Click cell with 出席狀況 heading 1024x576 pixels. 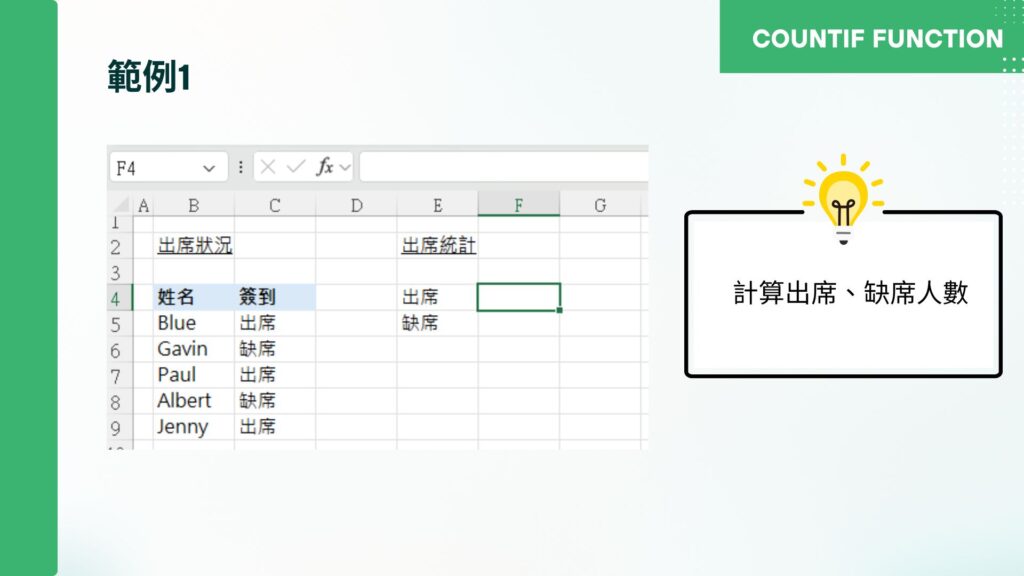click(194, 246)
